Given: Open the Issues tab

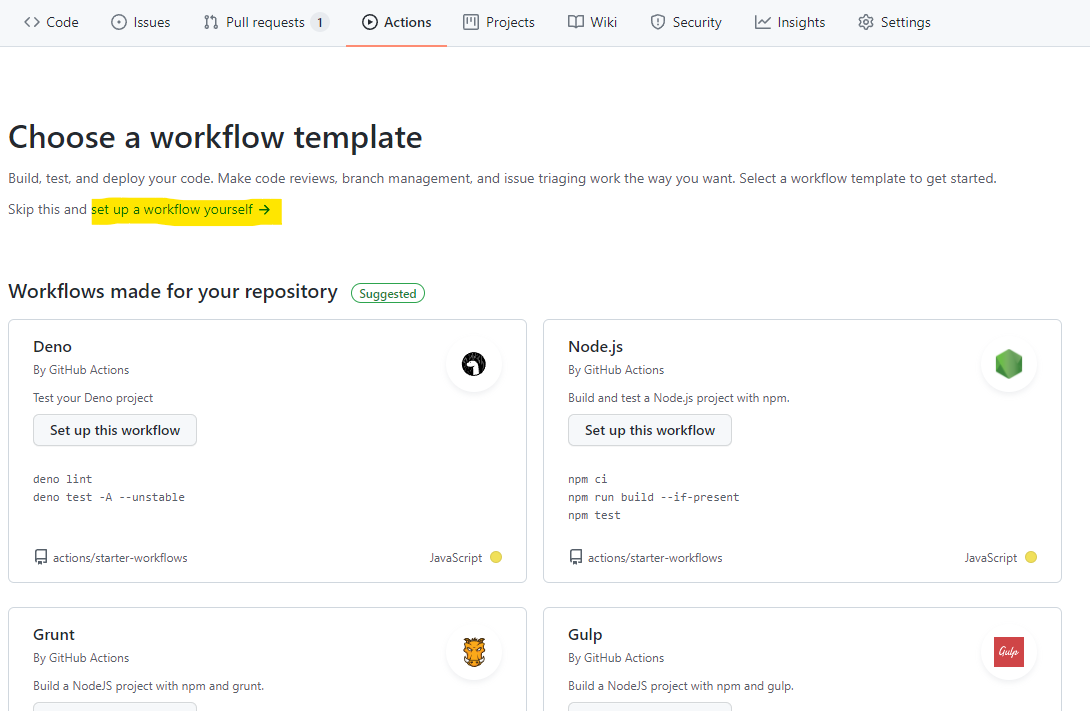Looking at the screenshot, I should coord(140,22).
